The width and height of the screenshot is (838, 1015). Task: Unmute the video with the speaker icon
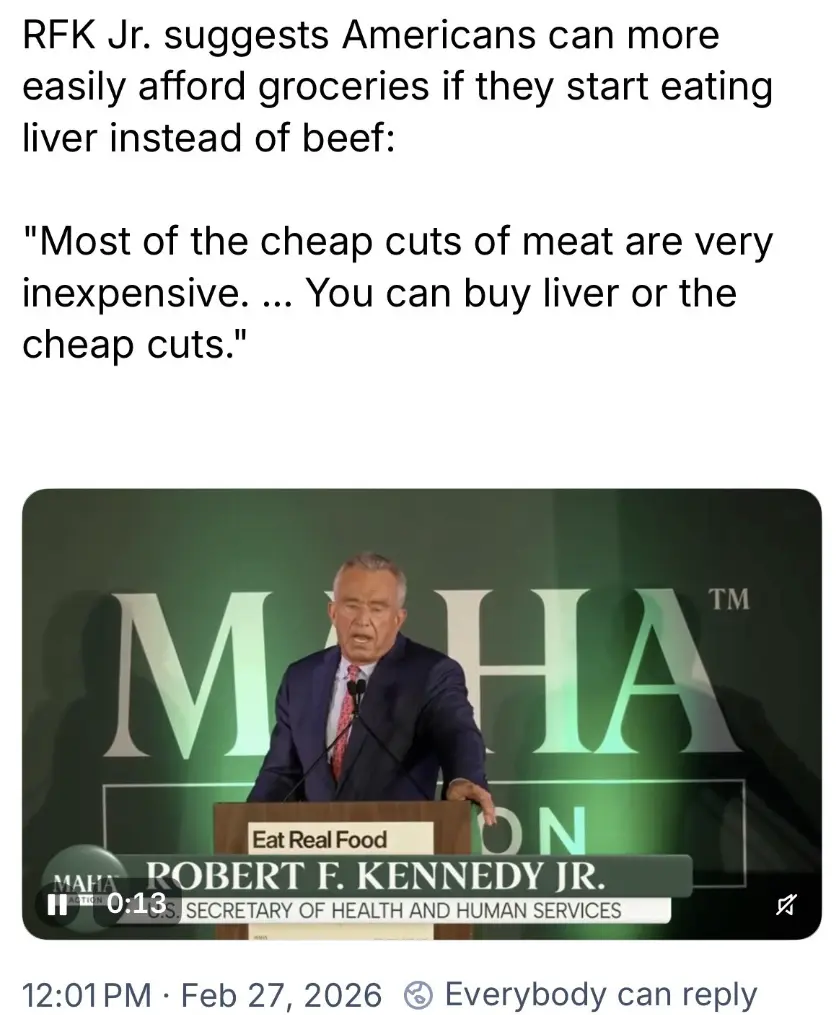785,906
